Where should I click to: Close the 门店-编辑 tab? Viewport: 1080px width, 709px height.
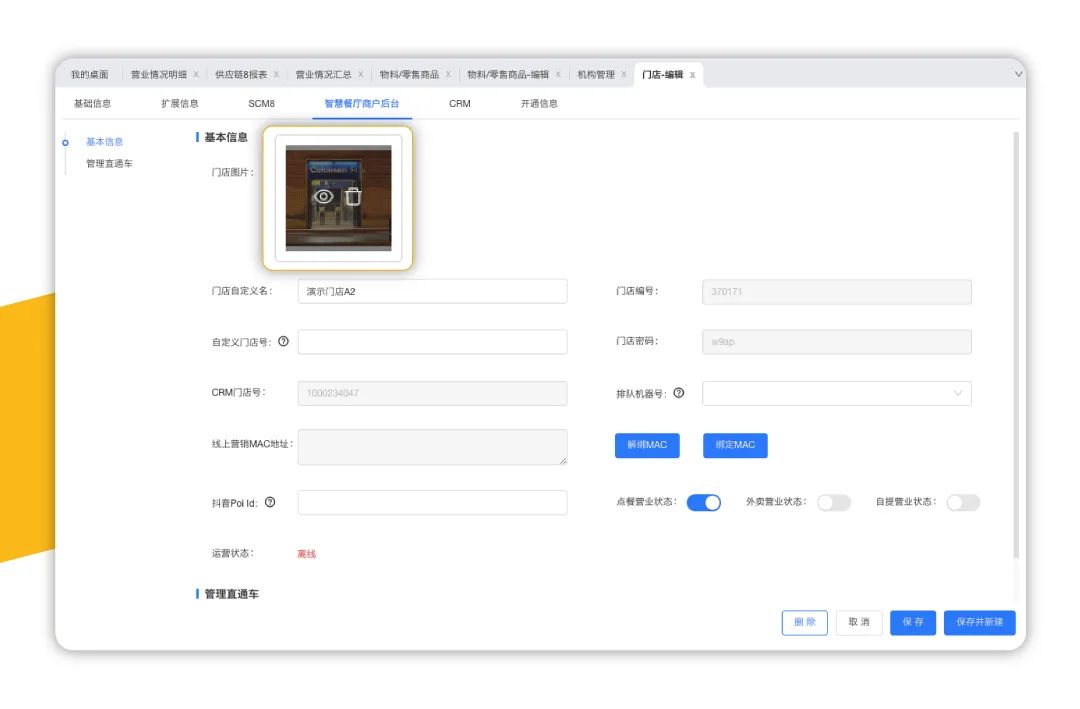click(692, 75)
